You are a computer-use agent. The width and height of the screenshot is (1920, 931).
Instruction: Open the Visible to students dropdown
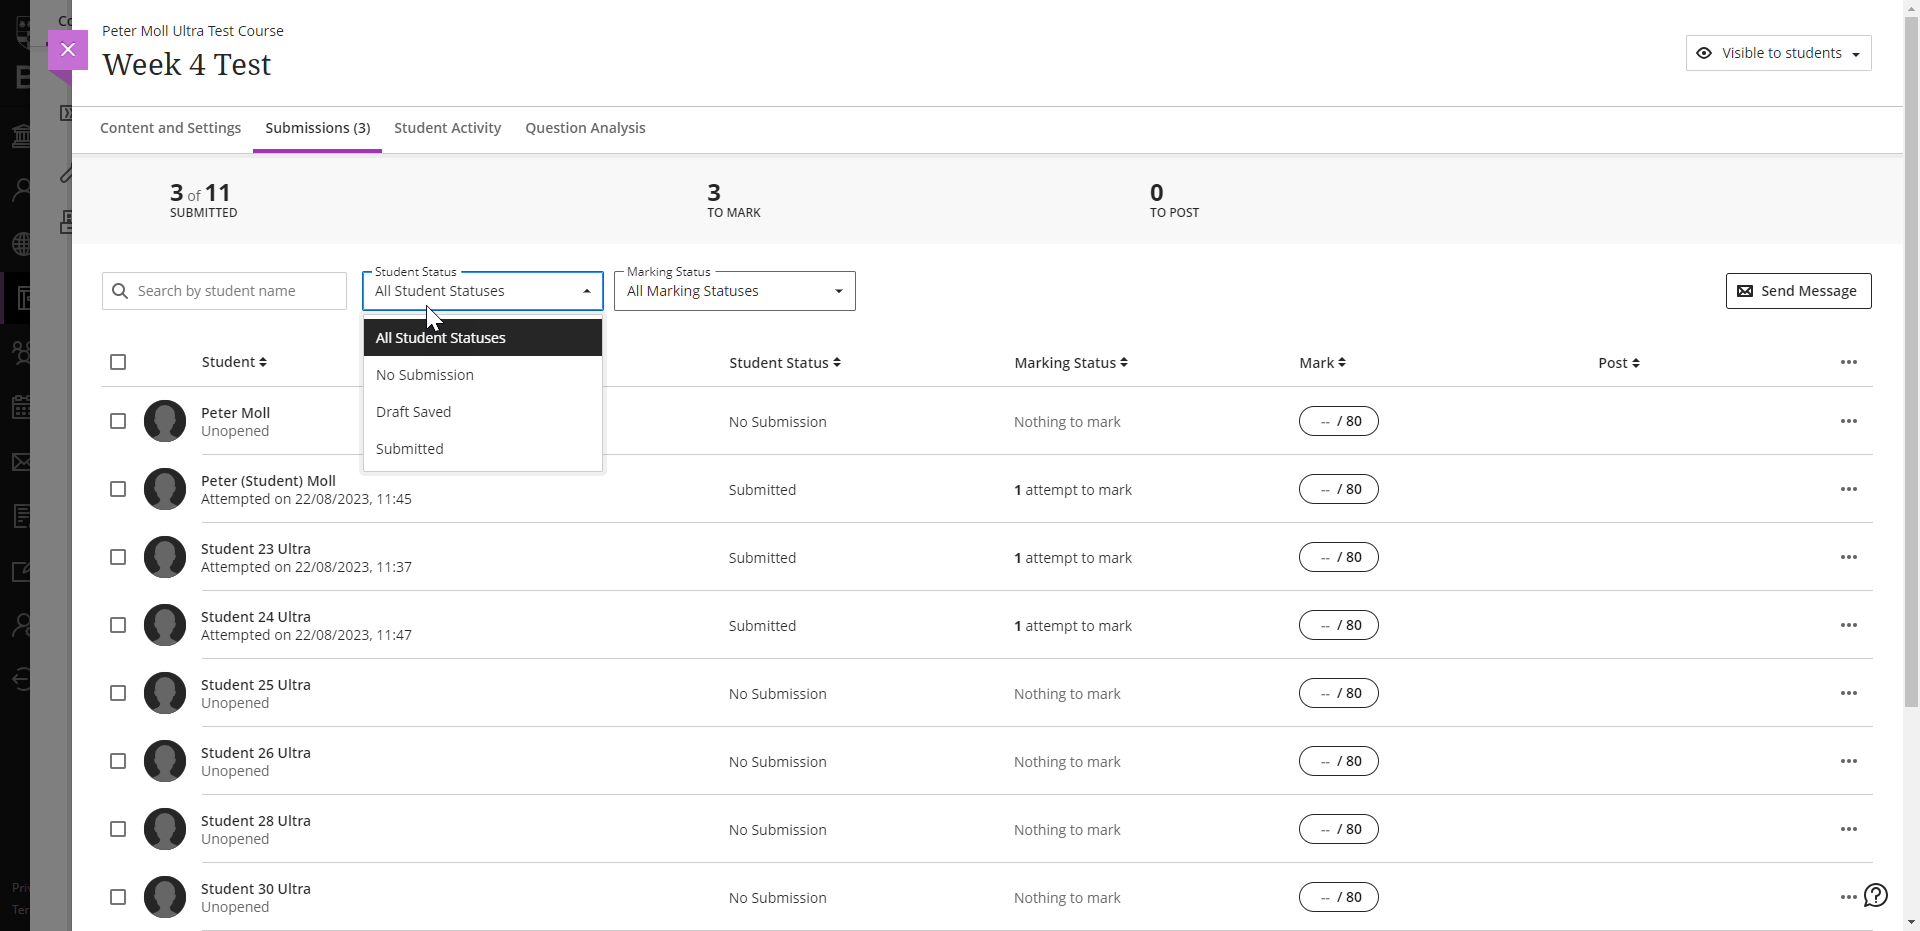[1778, 53]
